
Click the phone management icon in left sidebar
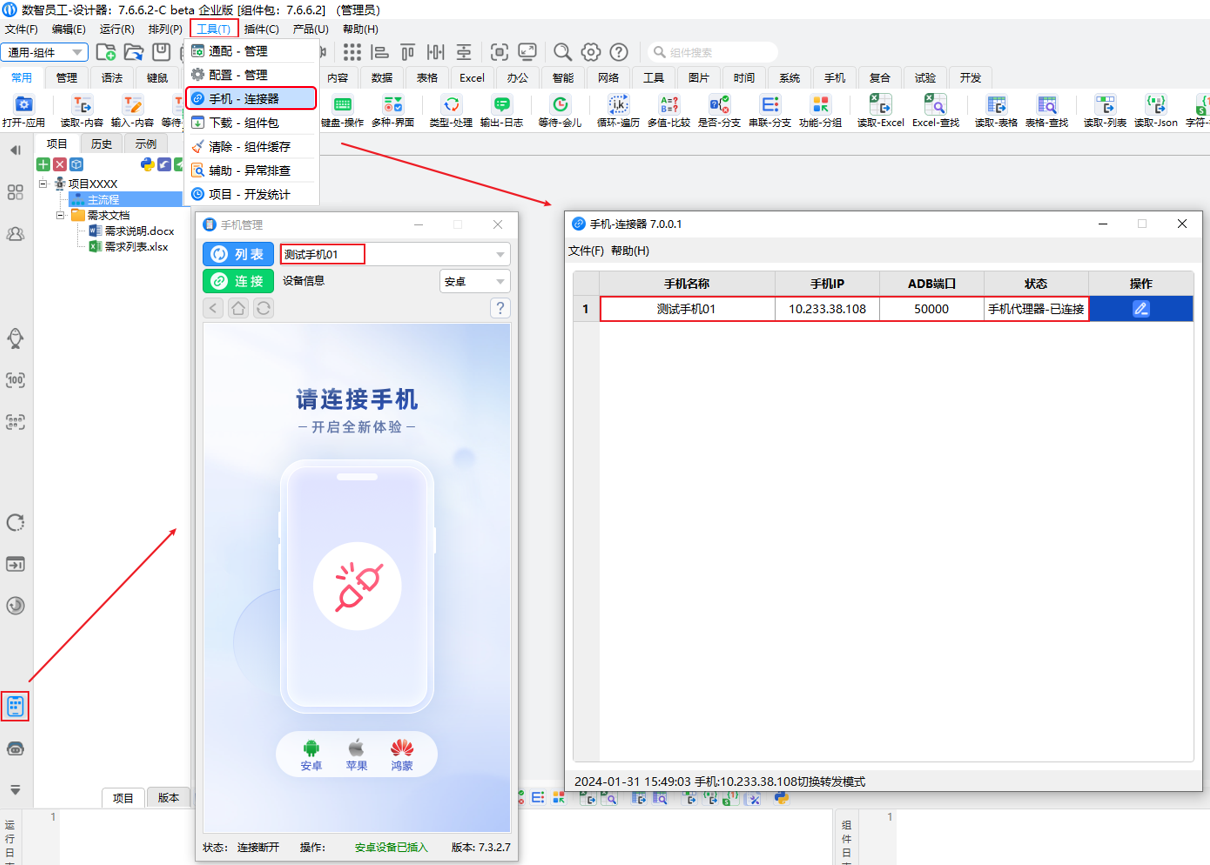[15, 706]
